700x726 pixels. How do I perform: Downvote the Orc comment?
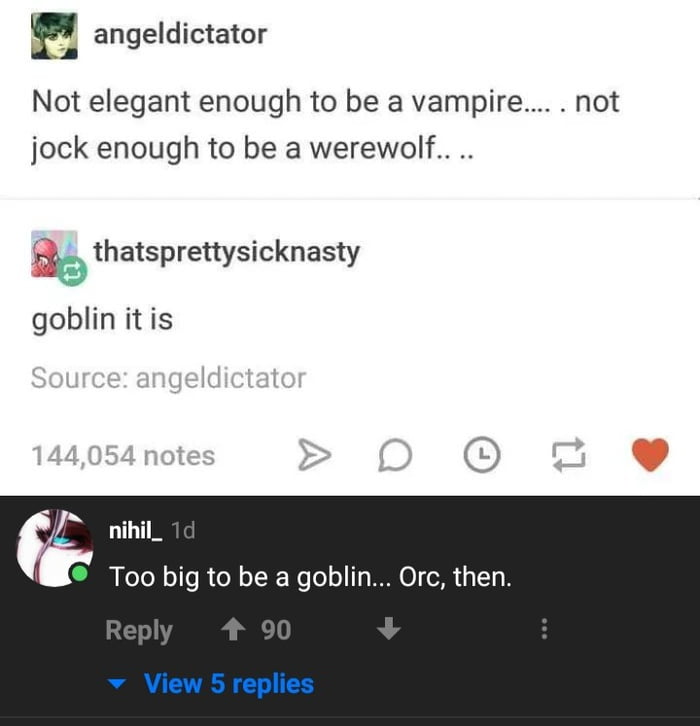(x=388, y=628)
